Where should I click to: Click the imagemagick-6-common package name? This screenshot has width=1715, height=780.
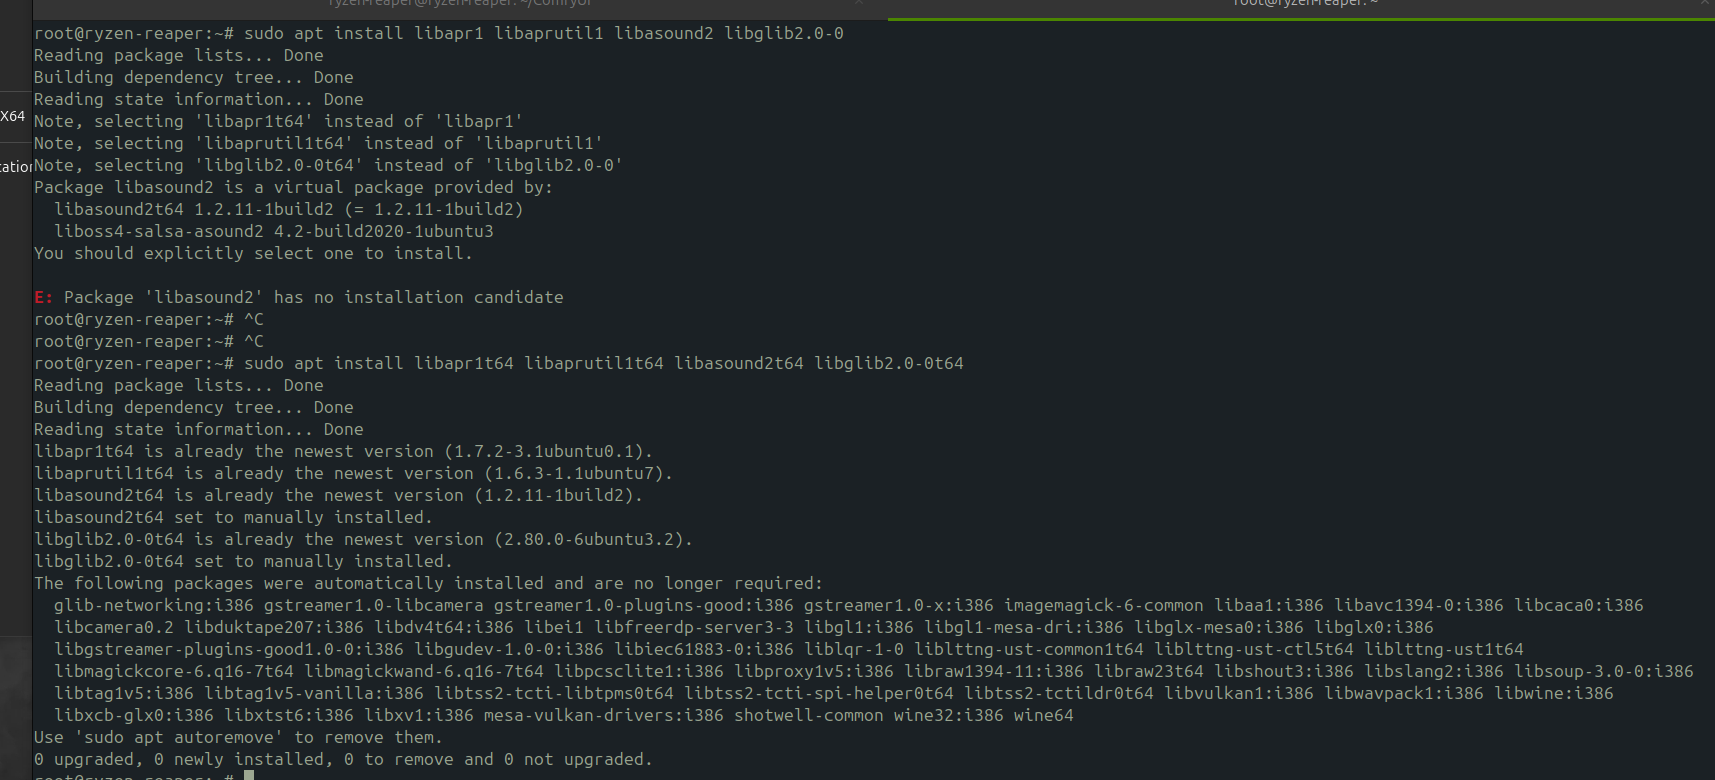pos(1103,605)
